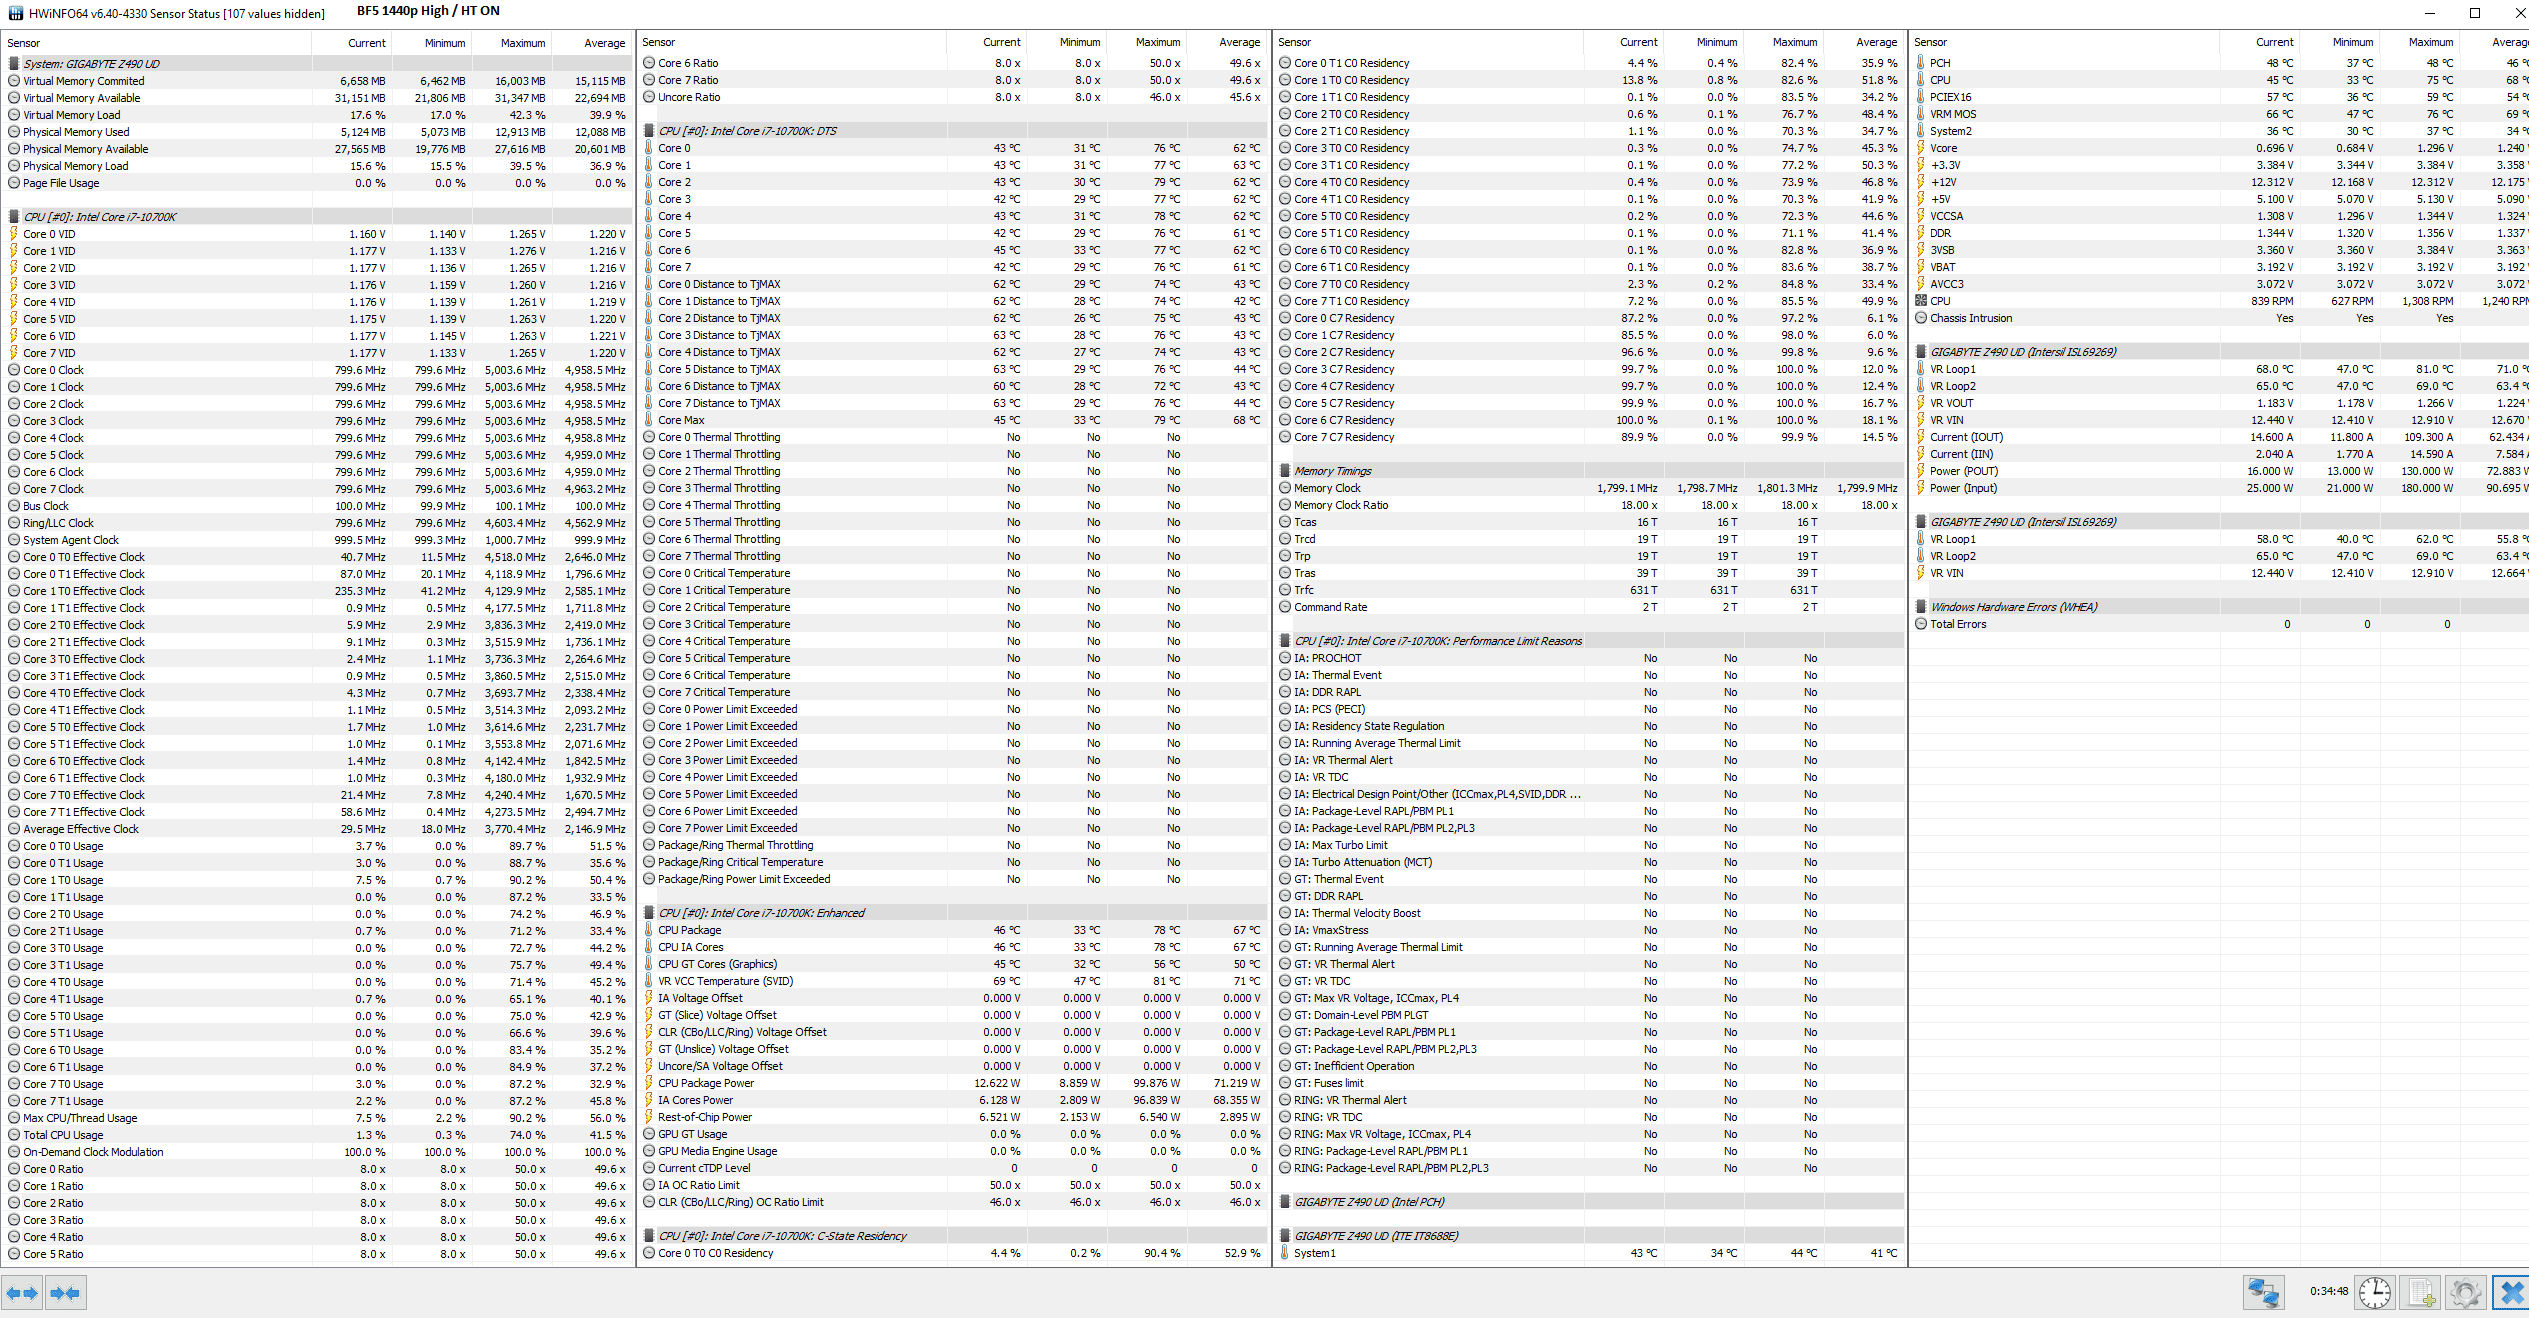The image size is (2529, 1318).
Task: Select Core 0 Distance to TjMAX row
Action: pyautogui.click(x=953, y=284)
